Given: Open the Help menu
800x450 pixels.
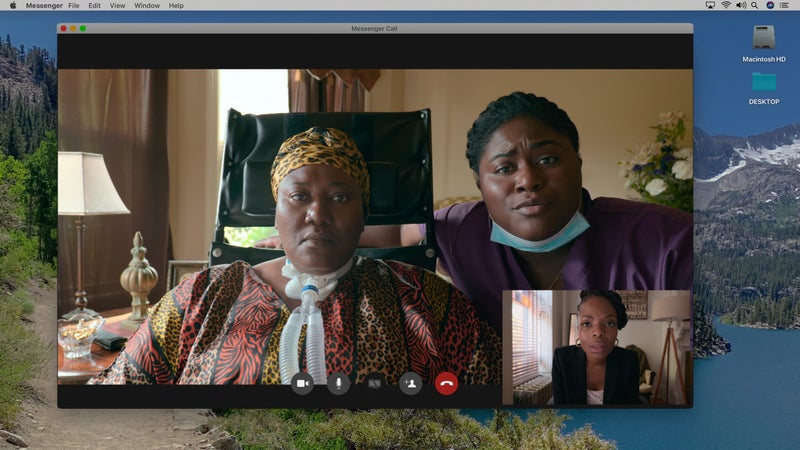Looking at the screenshot, I should click(176, 5).
